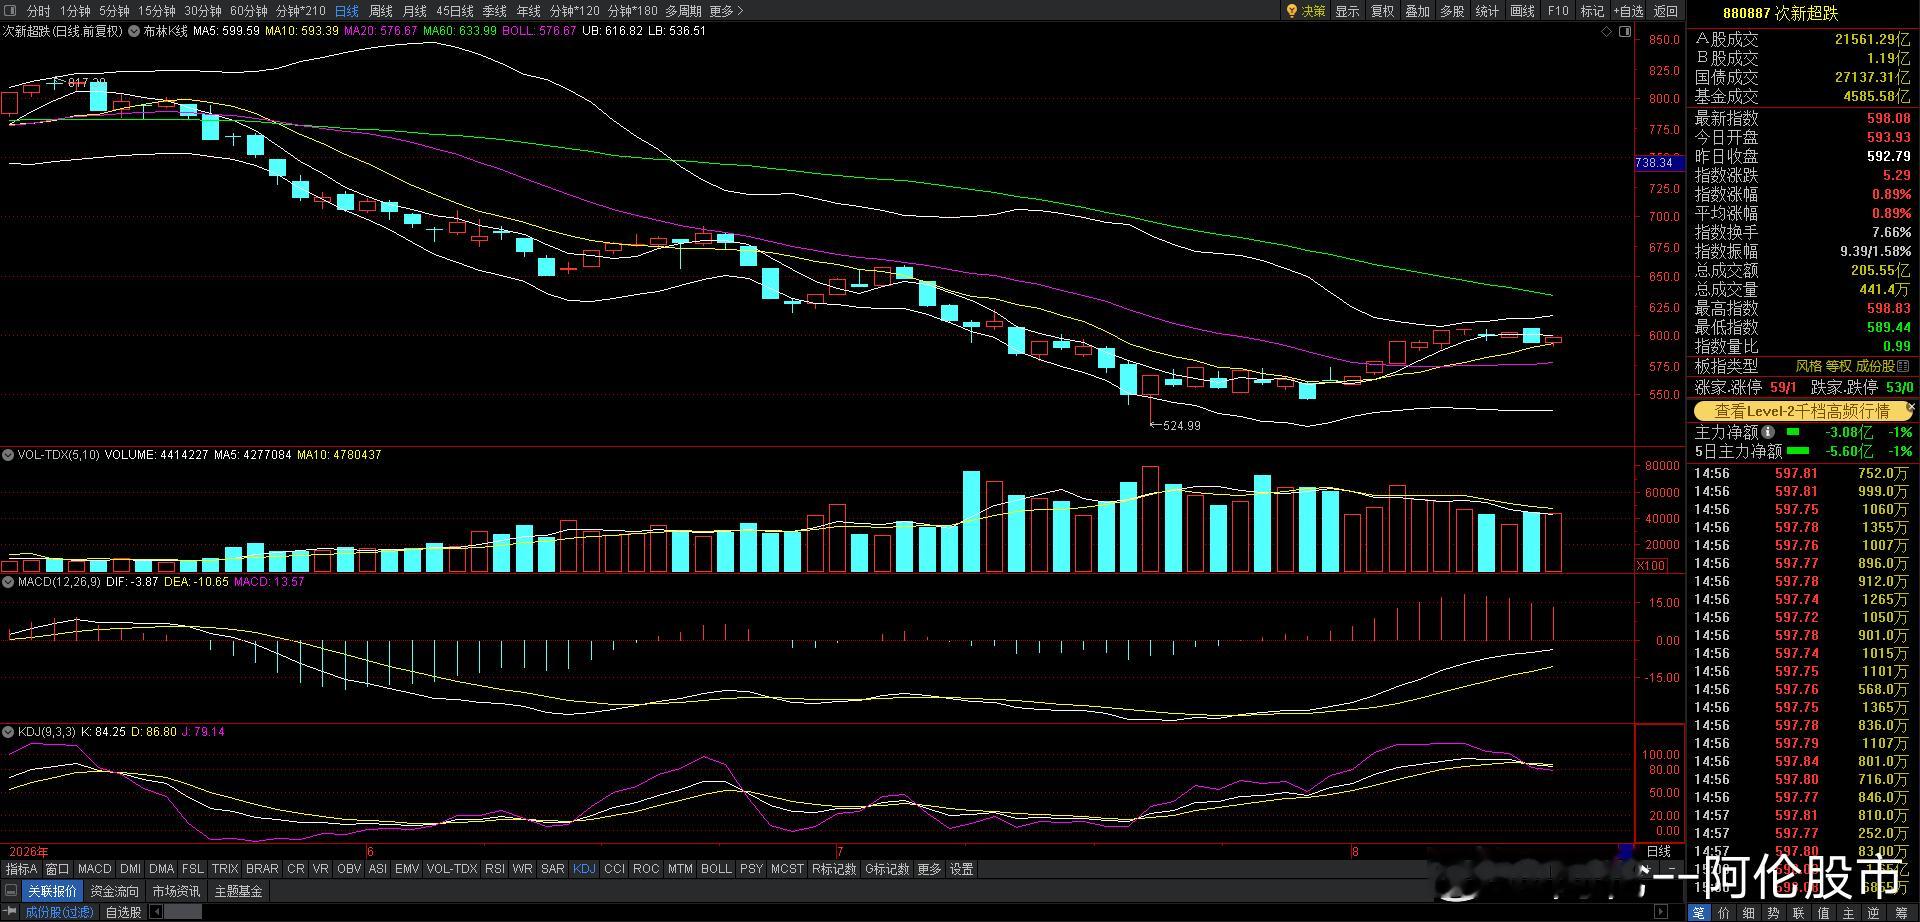Image resolution: width=1920 pixels, height=922 pixels.
Task: Click the diamond icon above the price axis
Action: tap(1607, 31)
